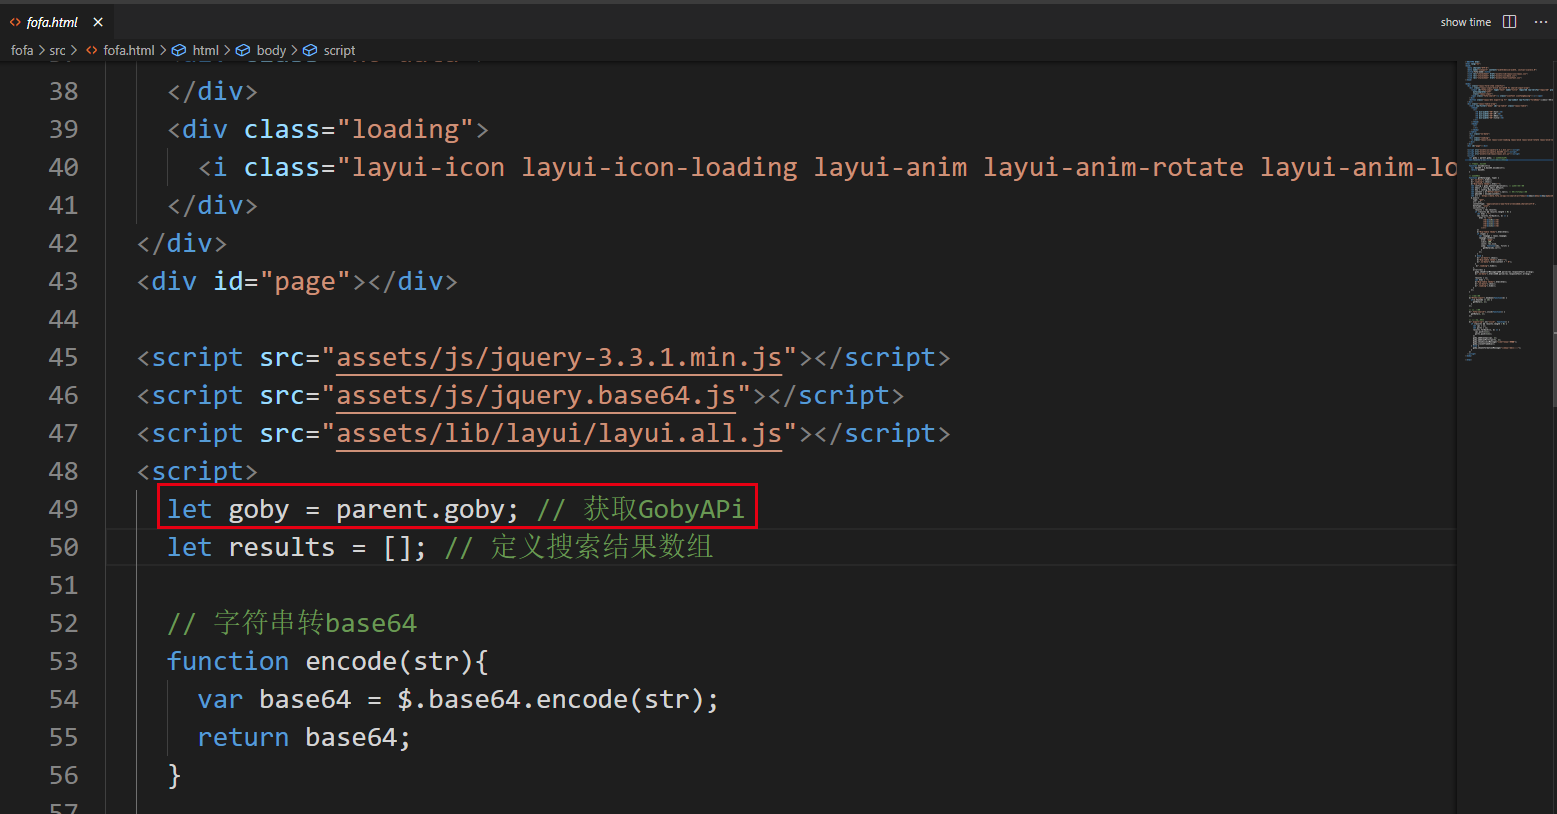Open the body breadcrumb symbol
Screen dimensions: 1557x814
tap(271, 50)
